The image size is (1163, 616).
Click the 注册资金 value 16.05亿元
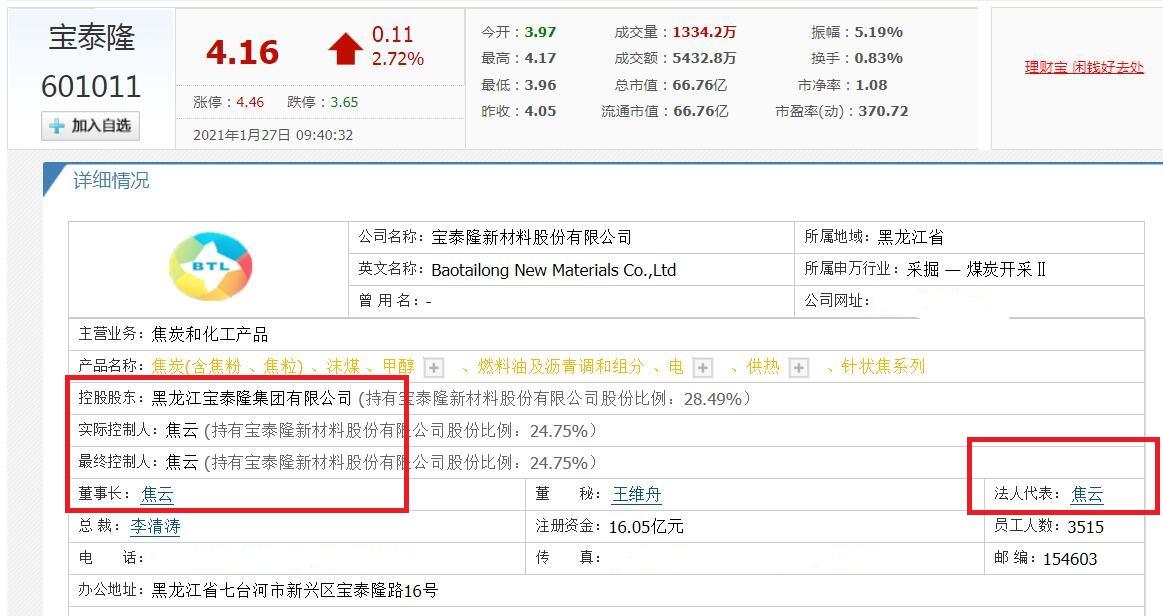click(646, 526)
